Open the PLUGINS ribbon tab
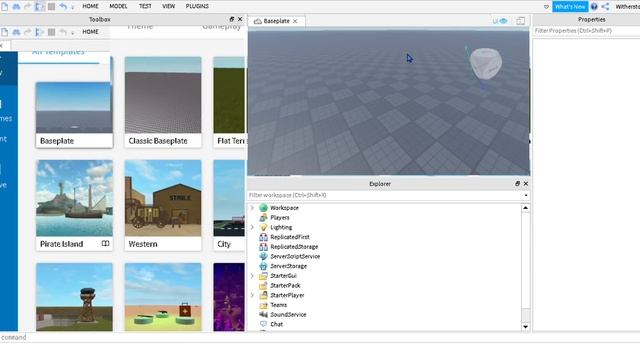Image resolution: width=640 pixels, height=360 pixels. 197,6
